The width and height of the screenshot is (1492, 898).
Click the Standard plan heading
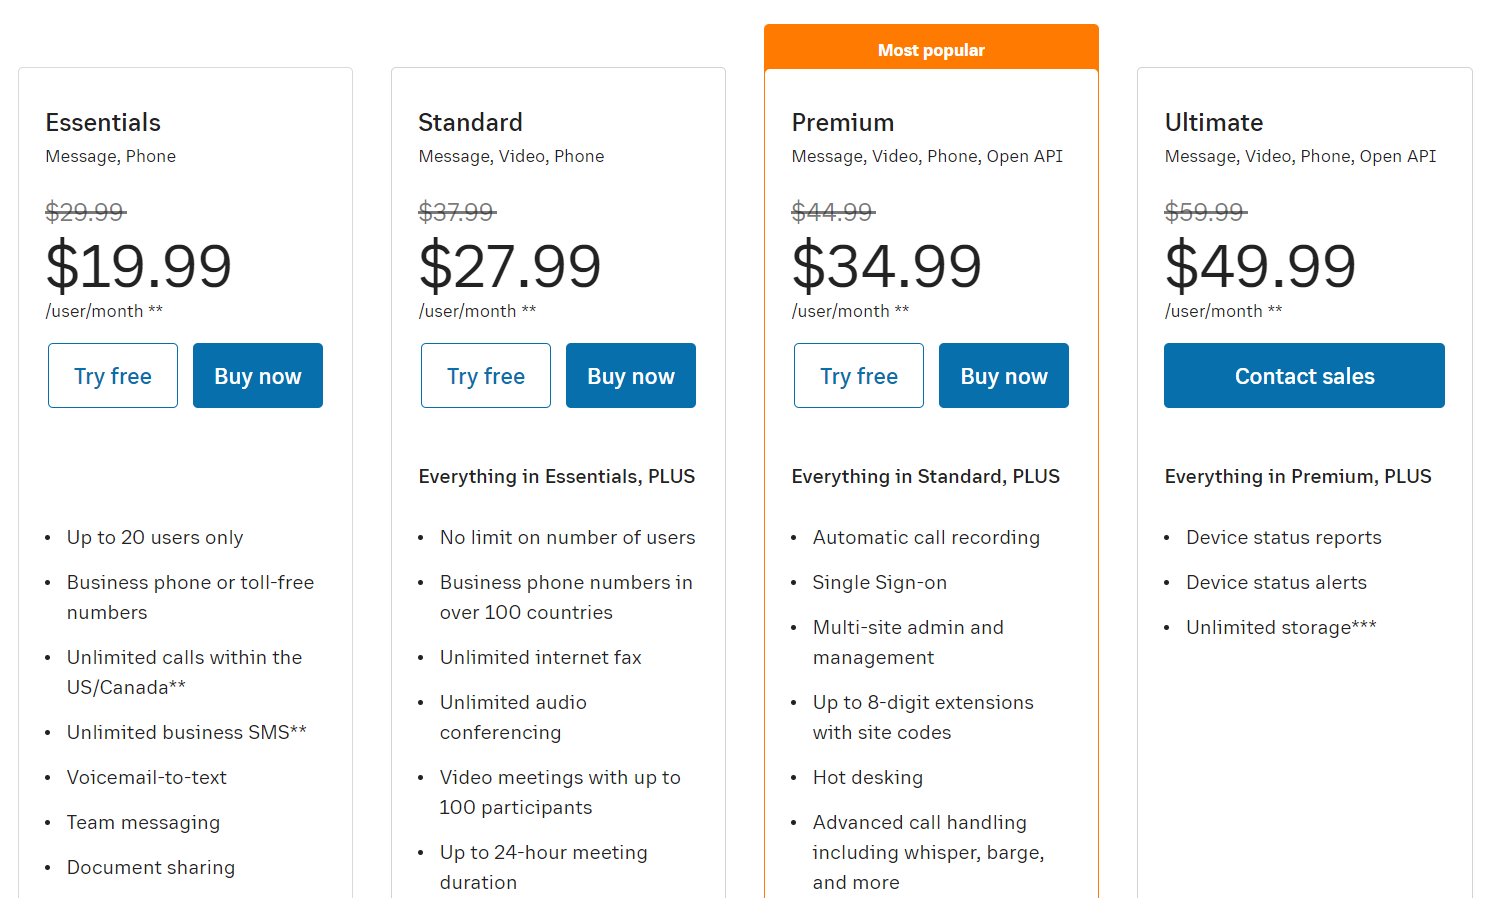click(470, 122)
